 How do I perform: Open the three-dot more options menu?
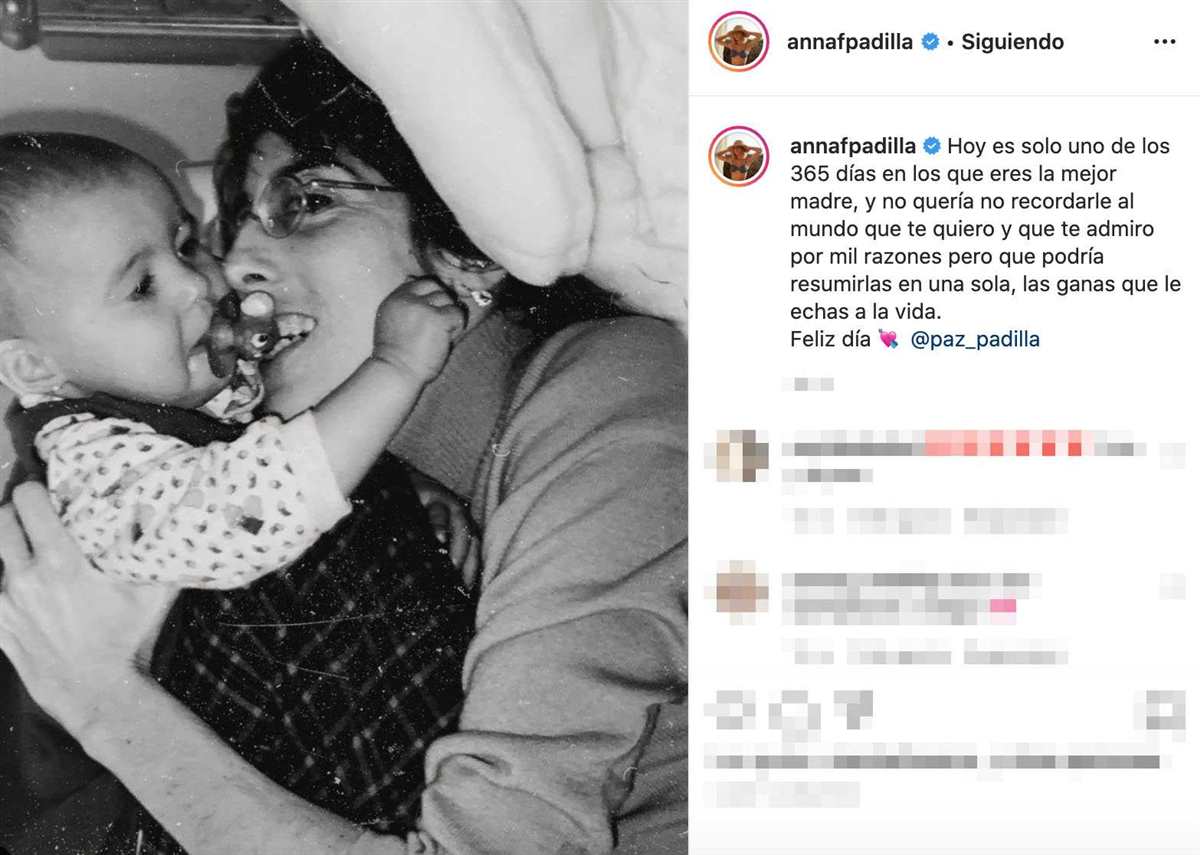[1164, 42]
